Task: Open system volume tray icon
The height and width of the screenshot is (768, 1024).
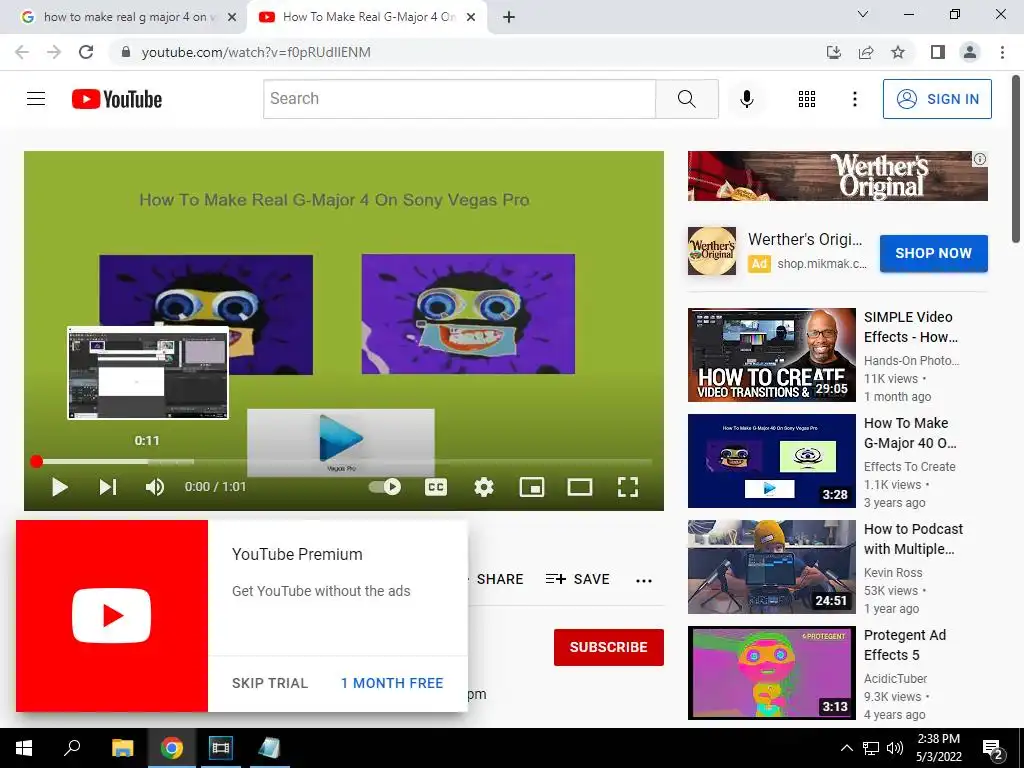Action: tap(895, 748)
